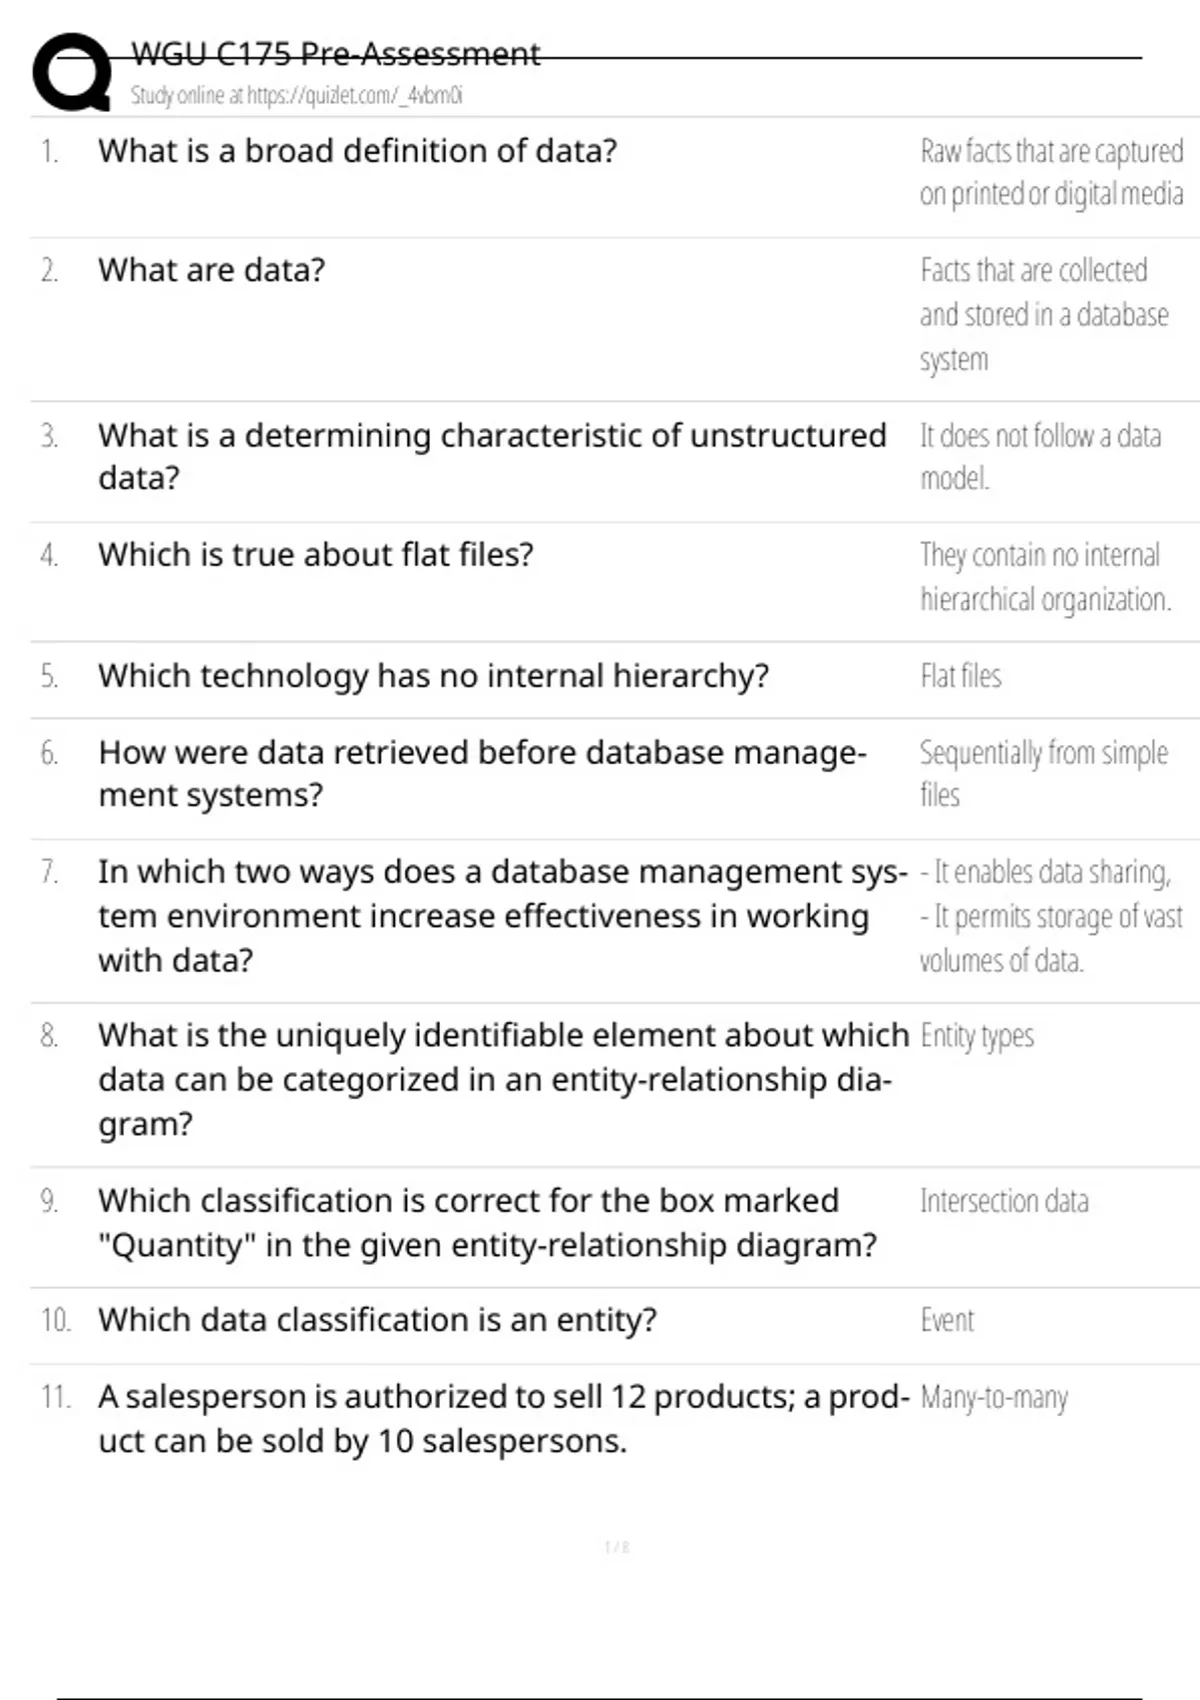1200x1700 pixels.
Task: Click answer 'Raw facts that are captured'
Action: click(1051, 152)
